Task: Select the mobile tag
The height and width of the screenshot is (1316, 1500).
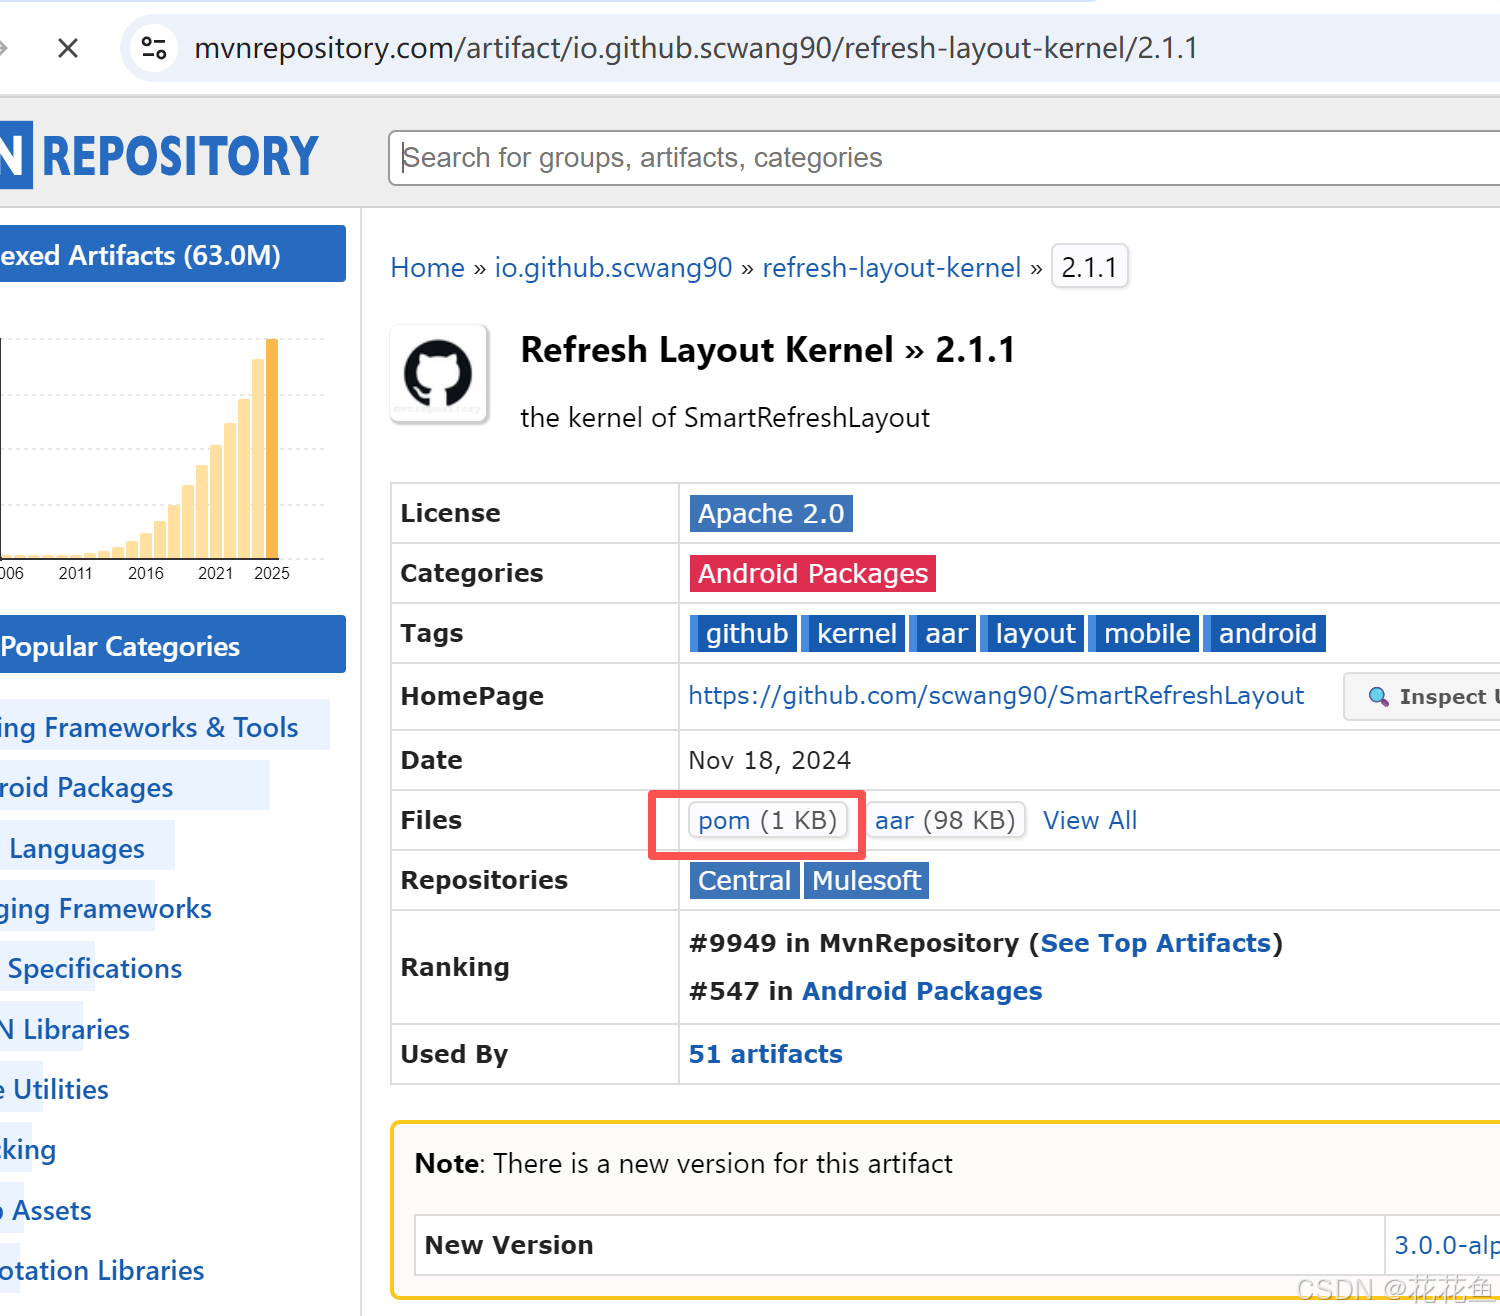Action: click(1144, 633)
